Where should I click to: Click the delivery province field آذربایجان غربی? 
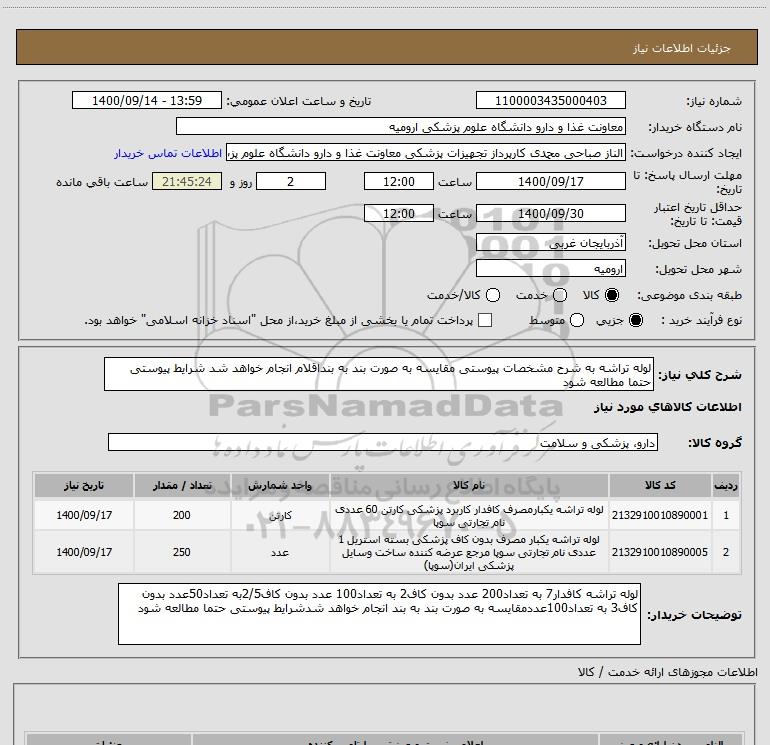(x=550, y=243)
